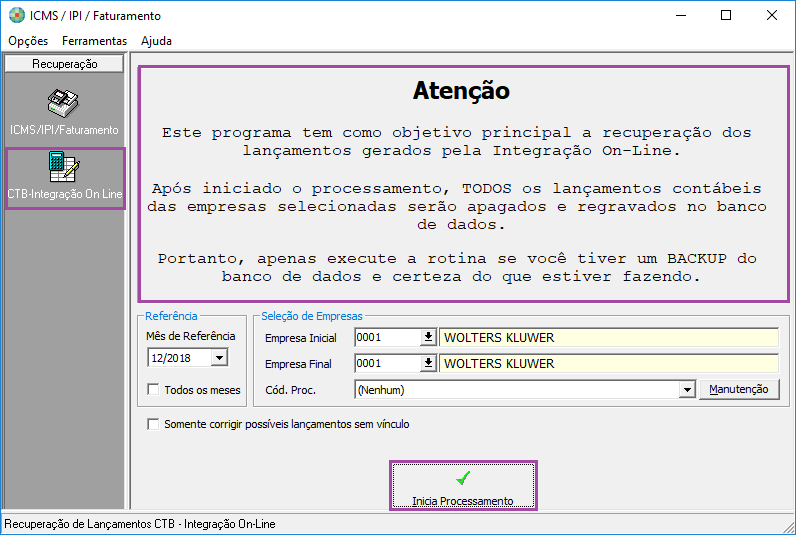Click the Recuperação panel header
796x535 pixels.
pos(64,64)
